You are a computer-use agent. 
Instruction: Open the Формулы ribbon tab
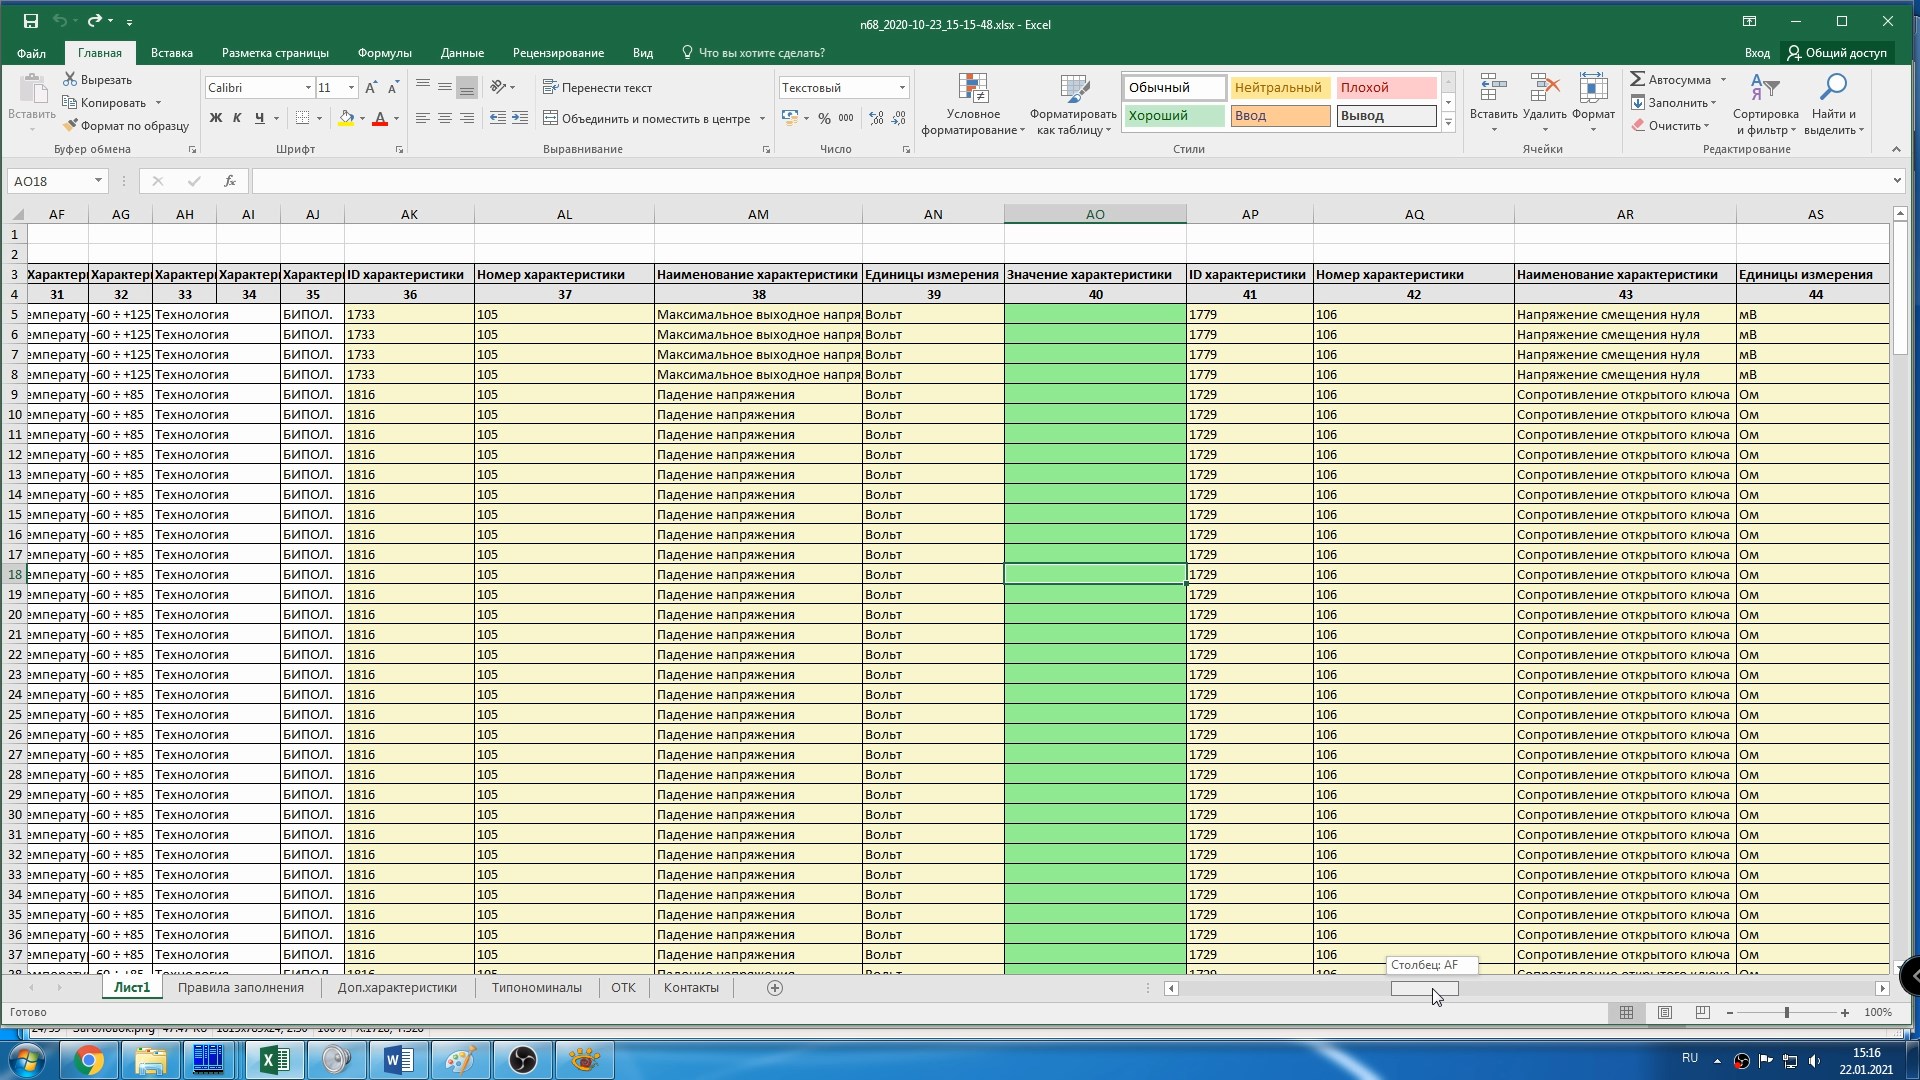click(384, 53)
